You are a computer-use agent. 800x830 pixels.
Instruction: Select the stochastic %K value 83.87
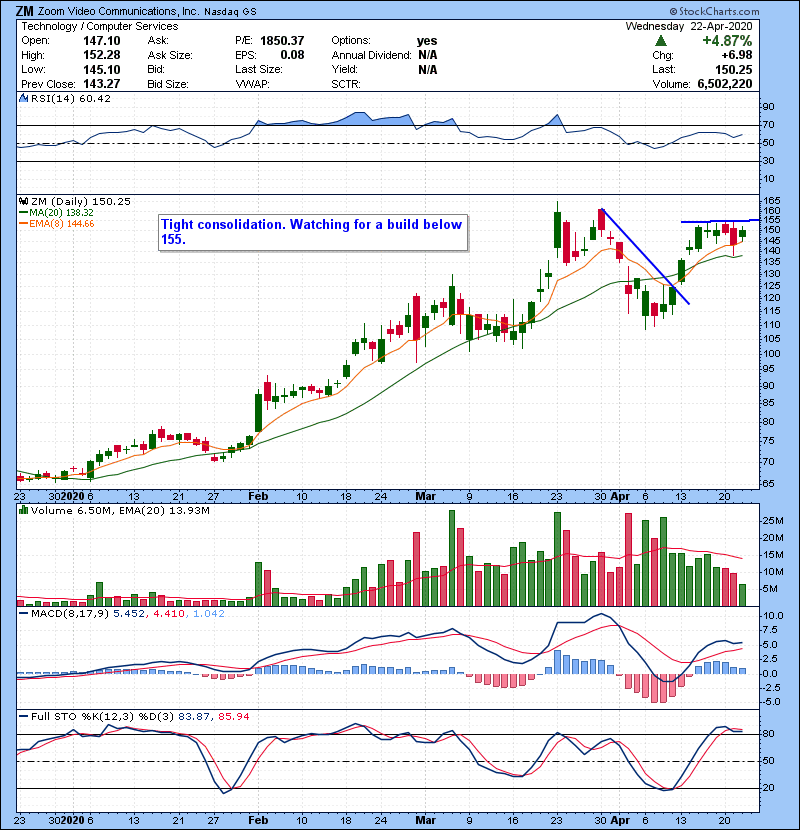coord(194,716)
